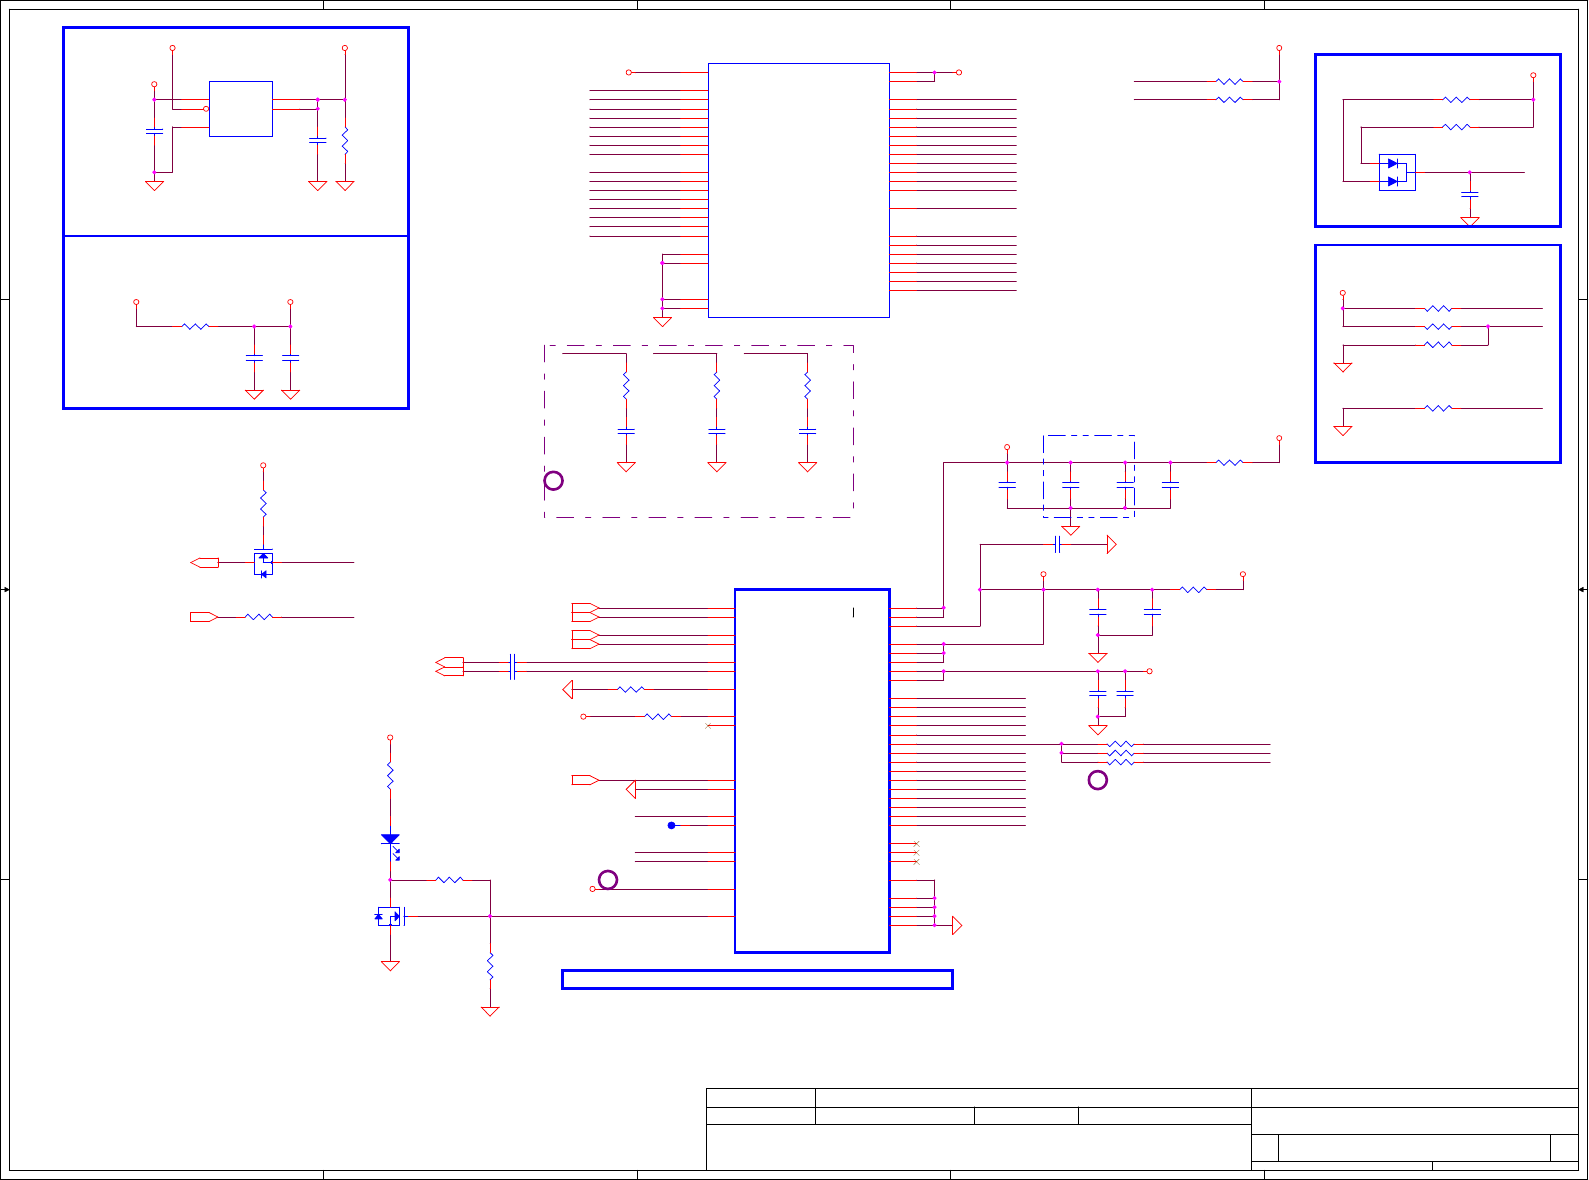Click the vertical resistor in the regulator box

pyautogui.click(x=345, y=140)
